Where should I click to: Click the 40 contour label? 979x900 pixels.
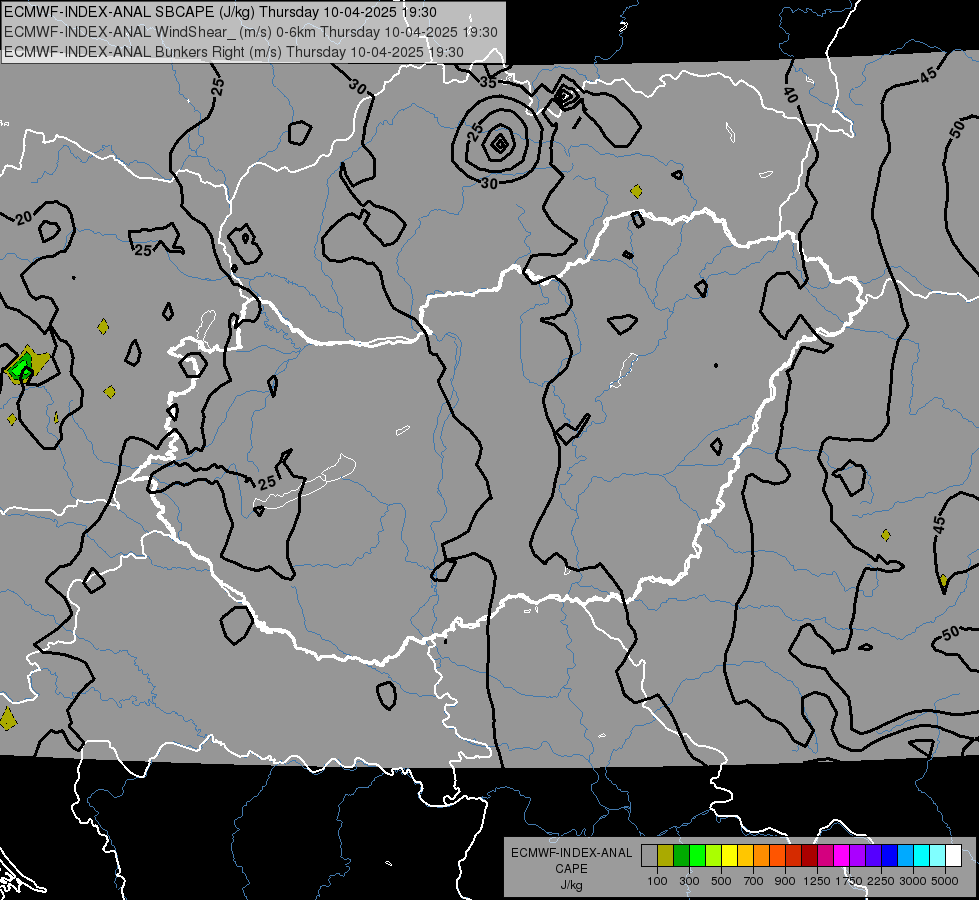pyautogui.click(x=790, y=95)
